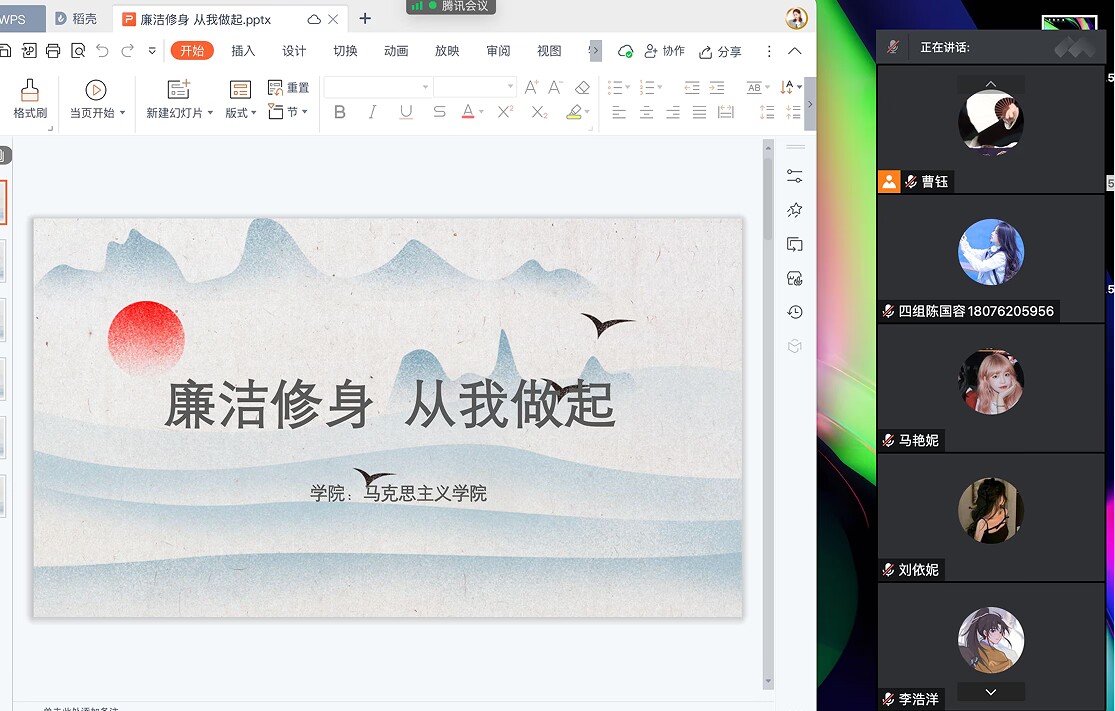Image resolution: width=1115 pixels, height=711 pixels.
Task: Collapse the participant list chevron below 李浩洋
Action: (990, 691)
